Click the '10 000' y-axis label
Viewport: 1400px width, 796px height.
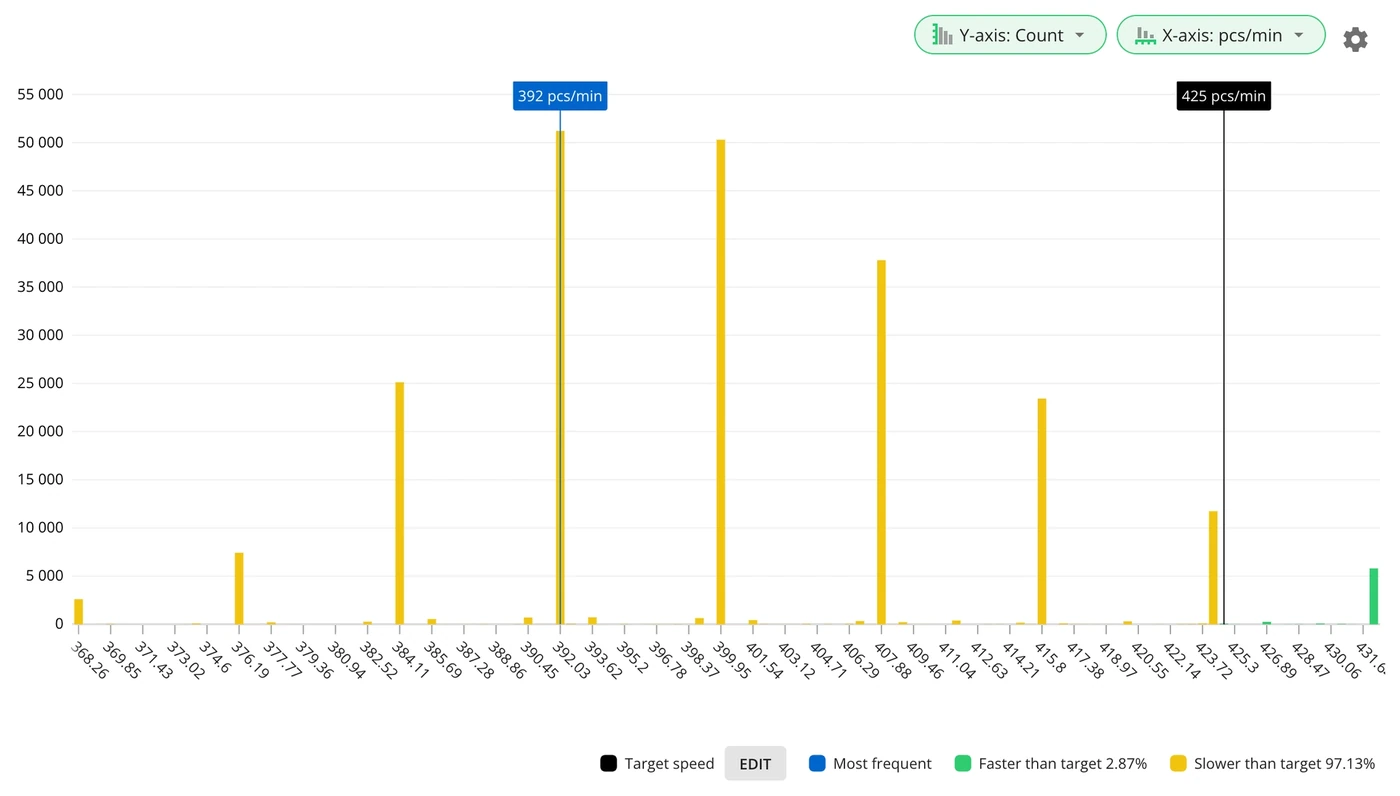pos(41,527)
